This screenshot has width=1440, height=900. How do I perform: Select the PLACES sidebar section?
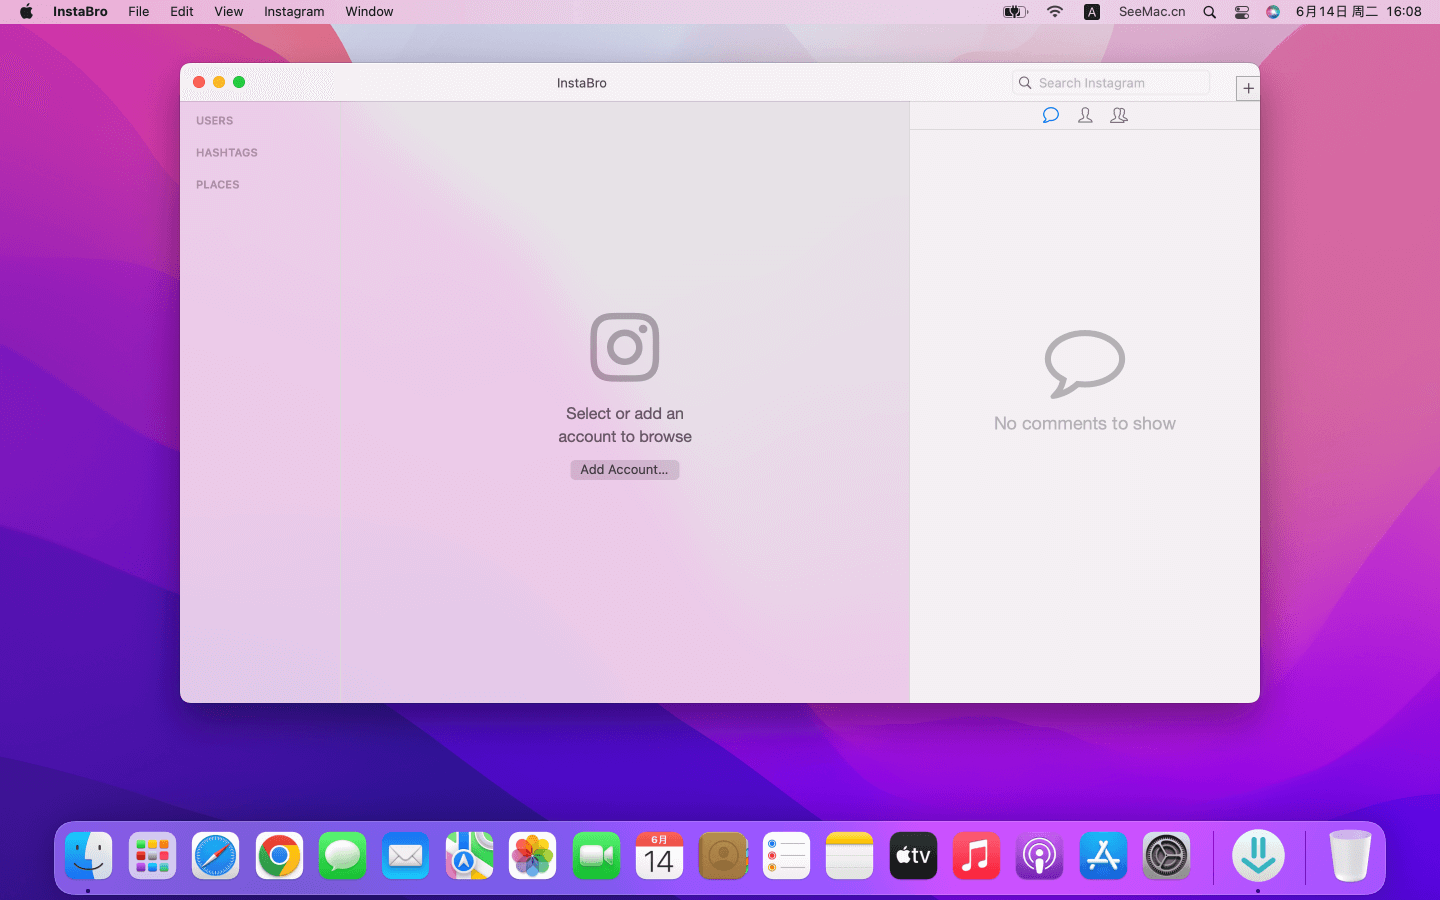[218, 185]
